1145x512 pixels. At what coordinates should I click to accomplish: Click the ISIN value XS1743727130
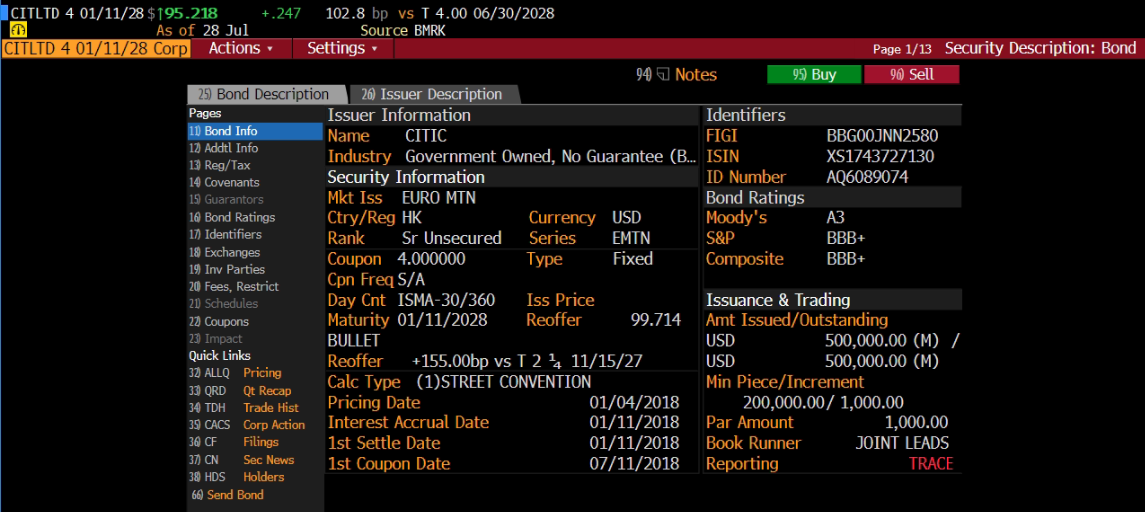pyautogui.click(x=880, y=156)
